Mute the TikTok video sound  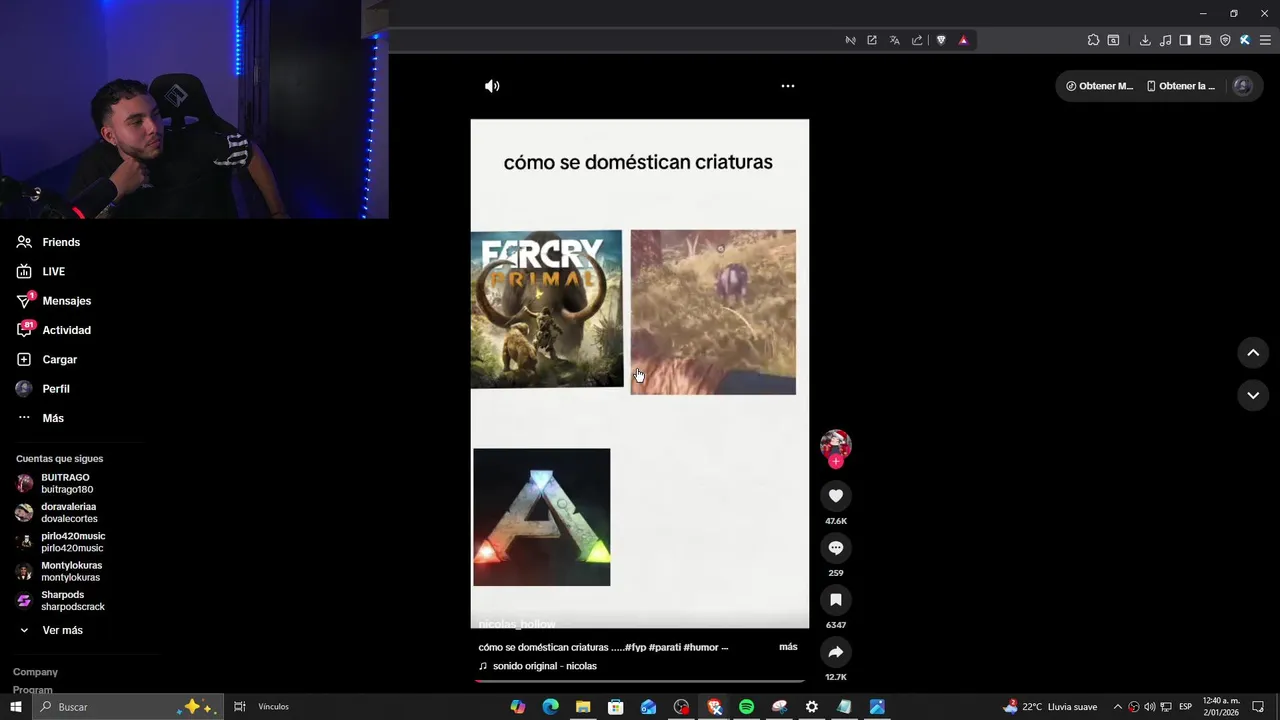[492, 86]
